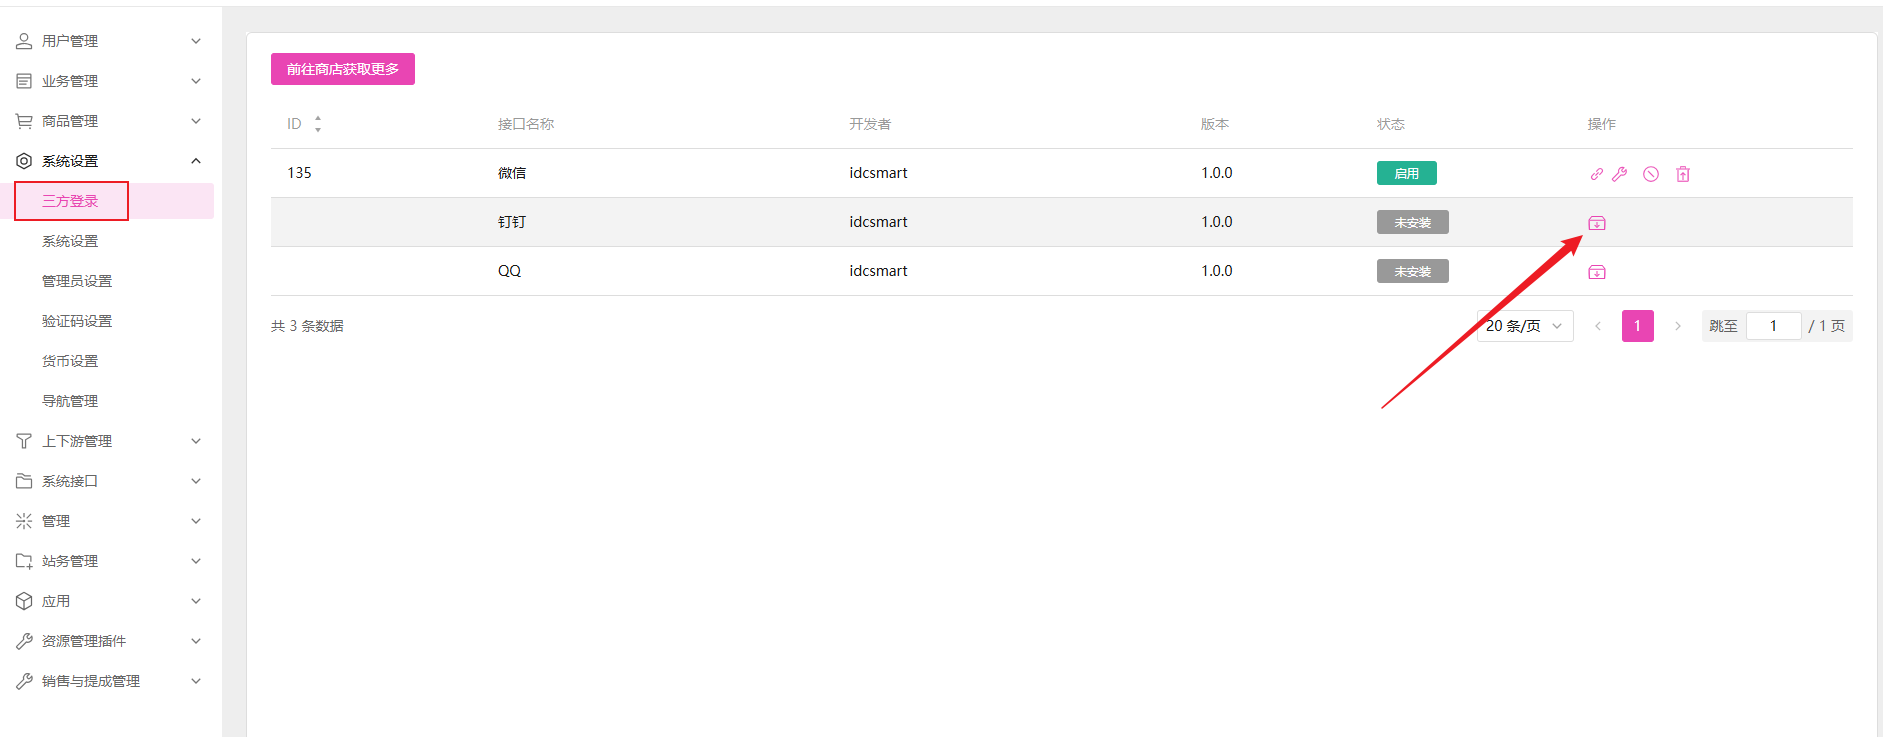Go to previous page arrow in pagination

(x=1598, y=326)
